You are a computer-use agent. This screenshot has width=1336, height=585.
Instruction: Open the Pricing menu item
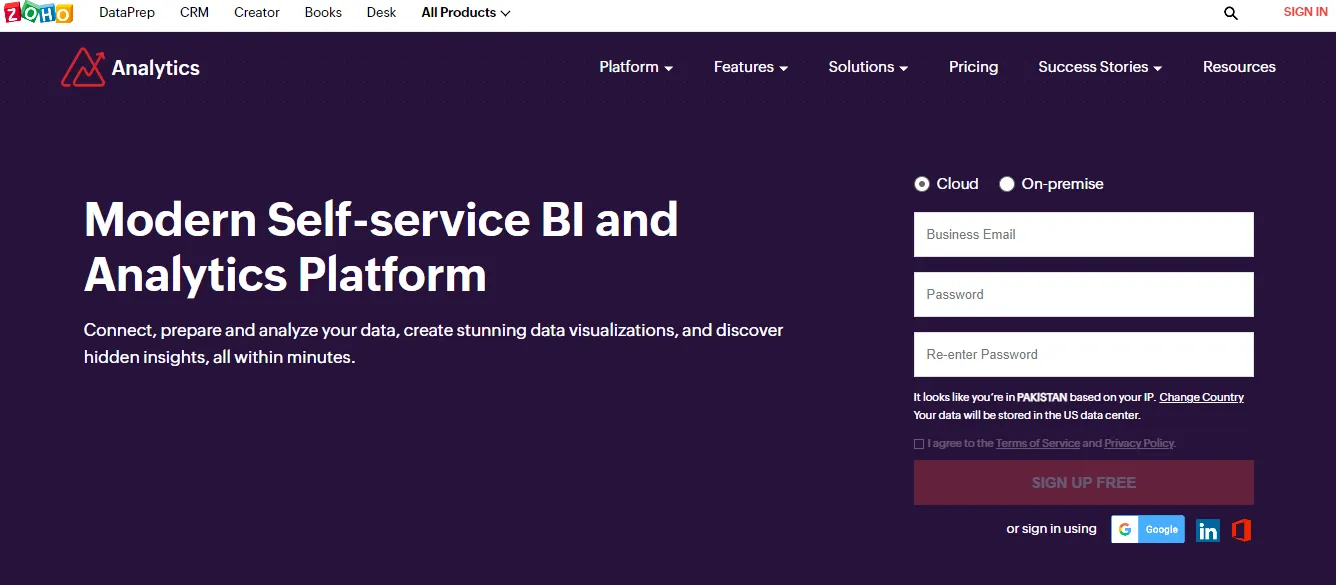[973, 67]
